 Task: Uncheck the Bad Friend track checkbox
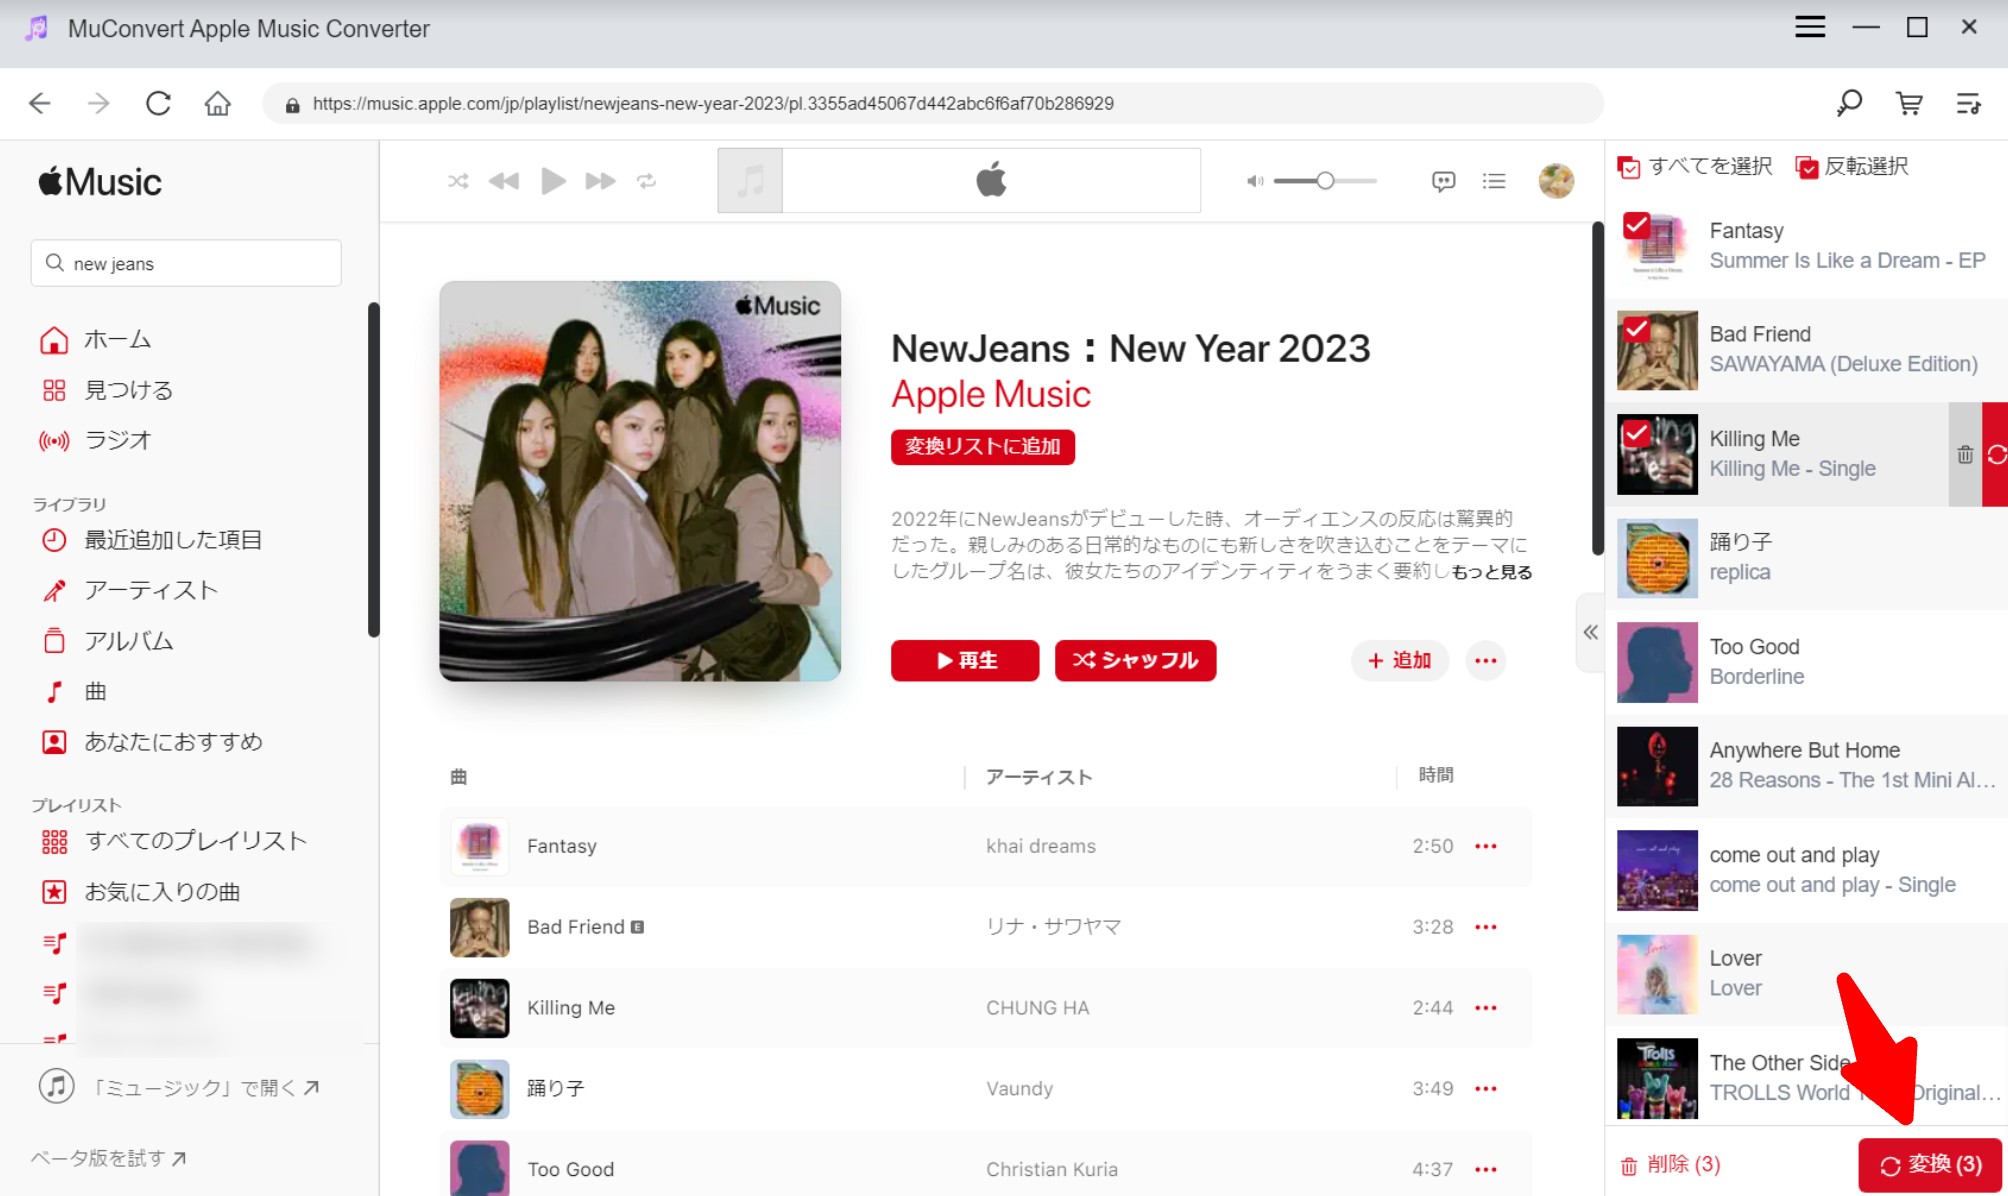[1636, 329]
